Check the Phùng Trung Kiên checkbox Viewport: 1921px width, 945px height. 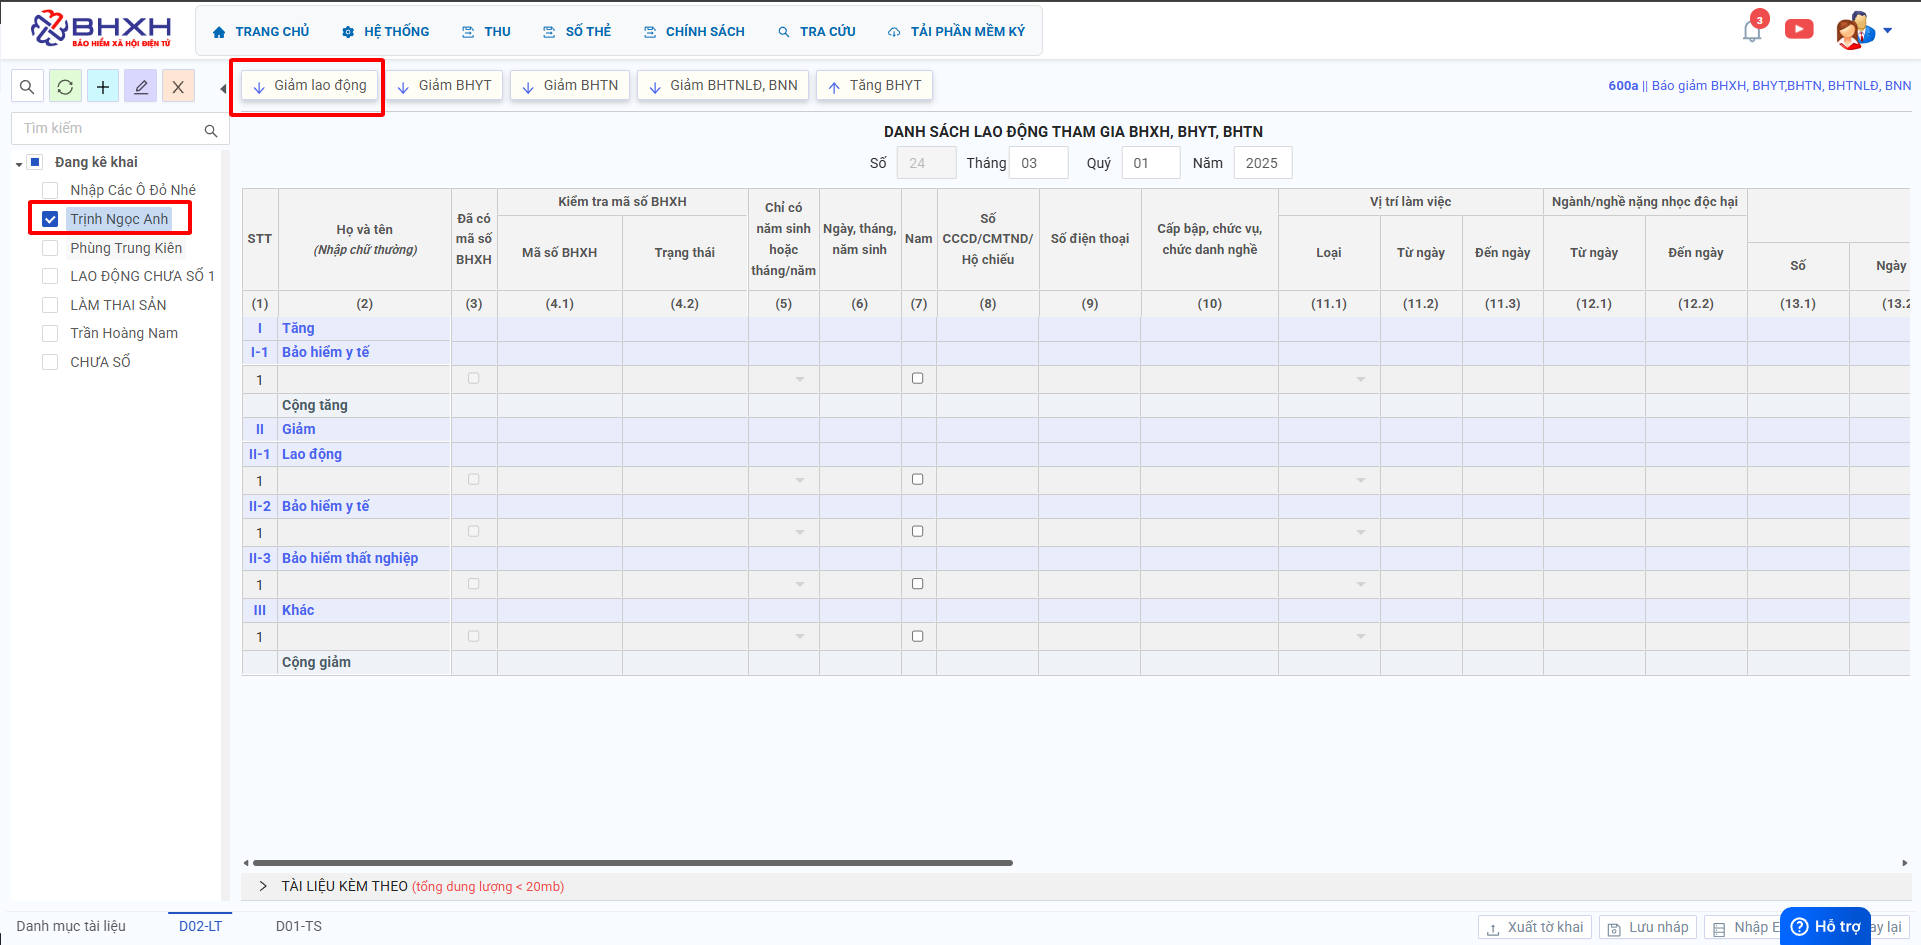pos(50,248)
